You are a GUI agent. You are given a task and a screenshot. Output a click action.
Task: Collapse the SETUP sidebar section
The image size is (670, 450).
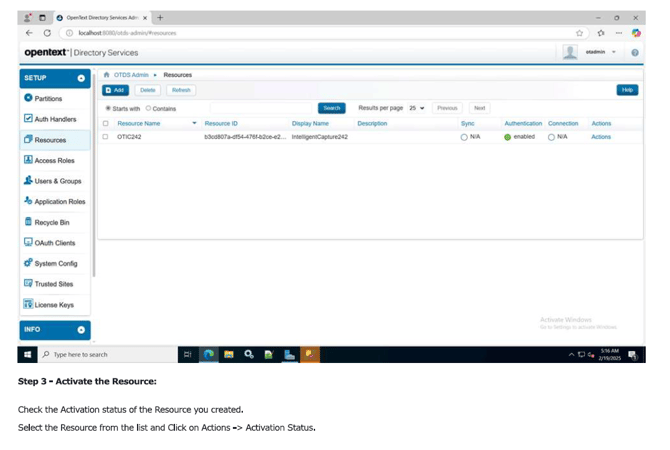[x=81, y=78]
